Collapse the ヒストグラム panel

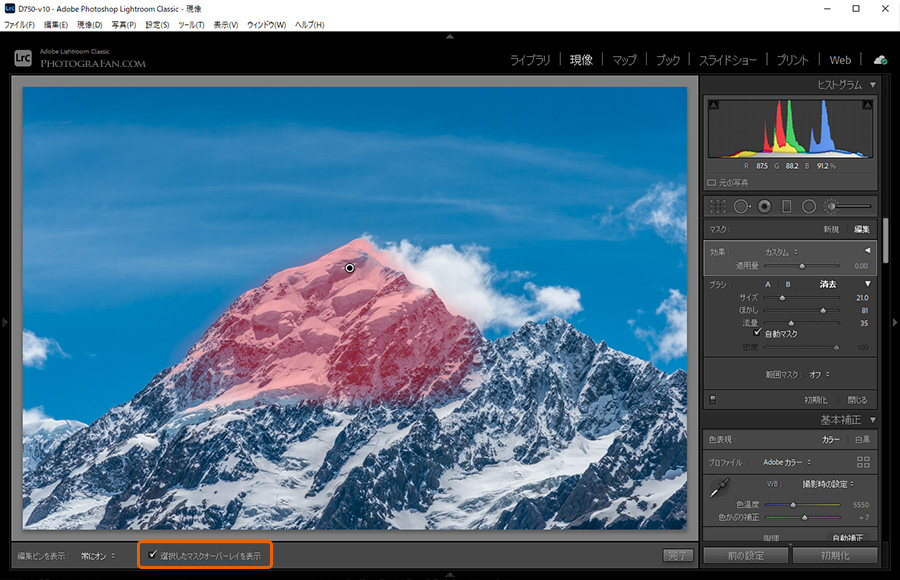pos(873,85)
